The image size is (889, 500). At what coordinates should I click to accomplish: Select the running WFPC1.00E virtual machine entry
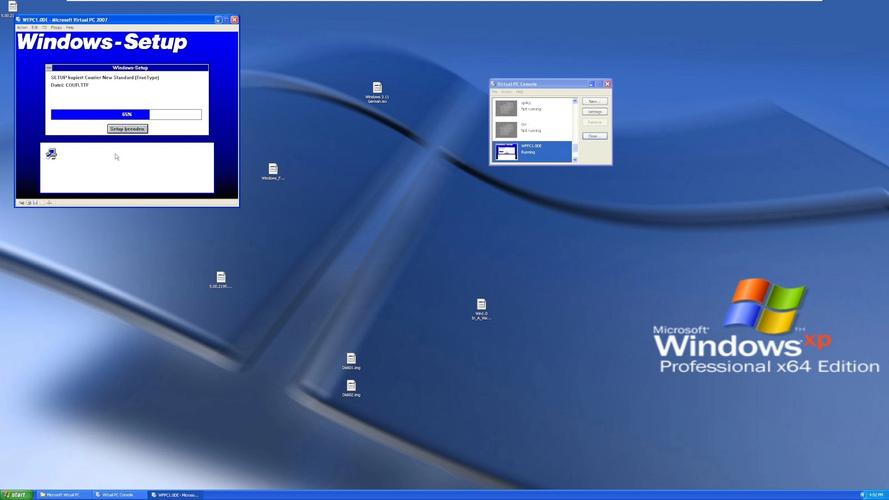[x=532, y=151]
